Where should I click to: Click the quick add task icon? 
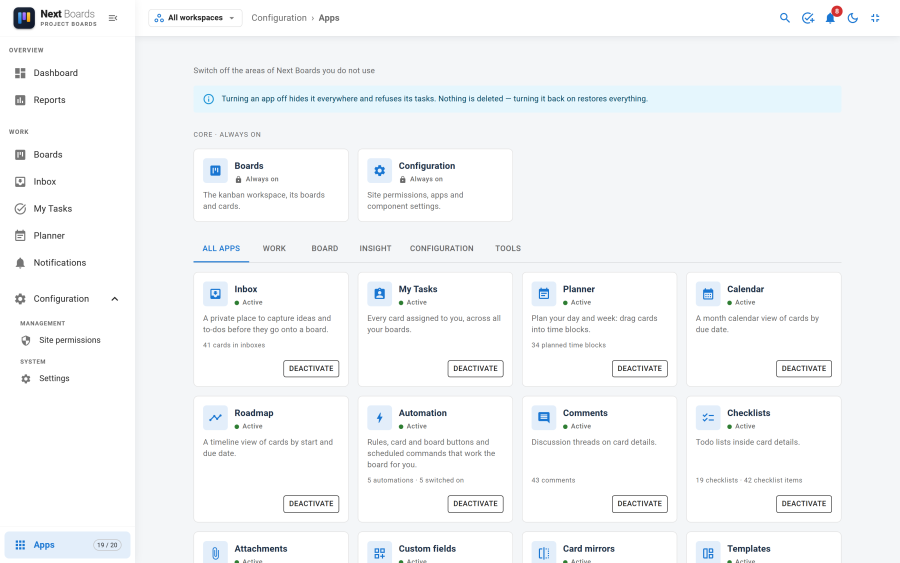tap(808, 18)
